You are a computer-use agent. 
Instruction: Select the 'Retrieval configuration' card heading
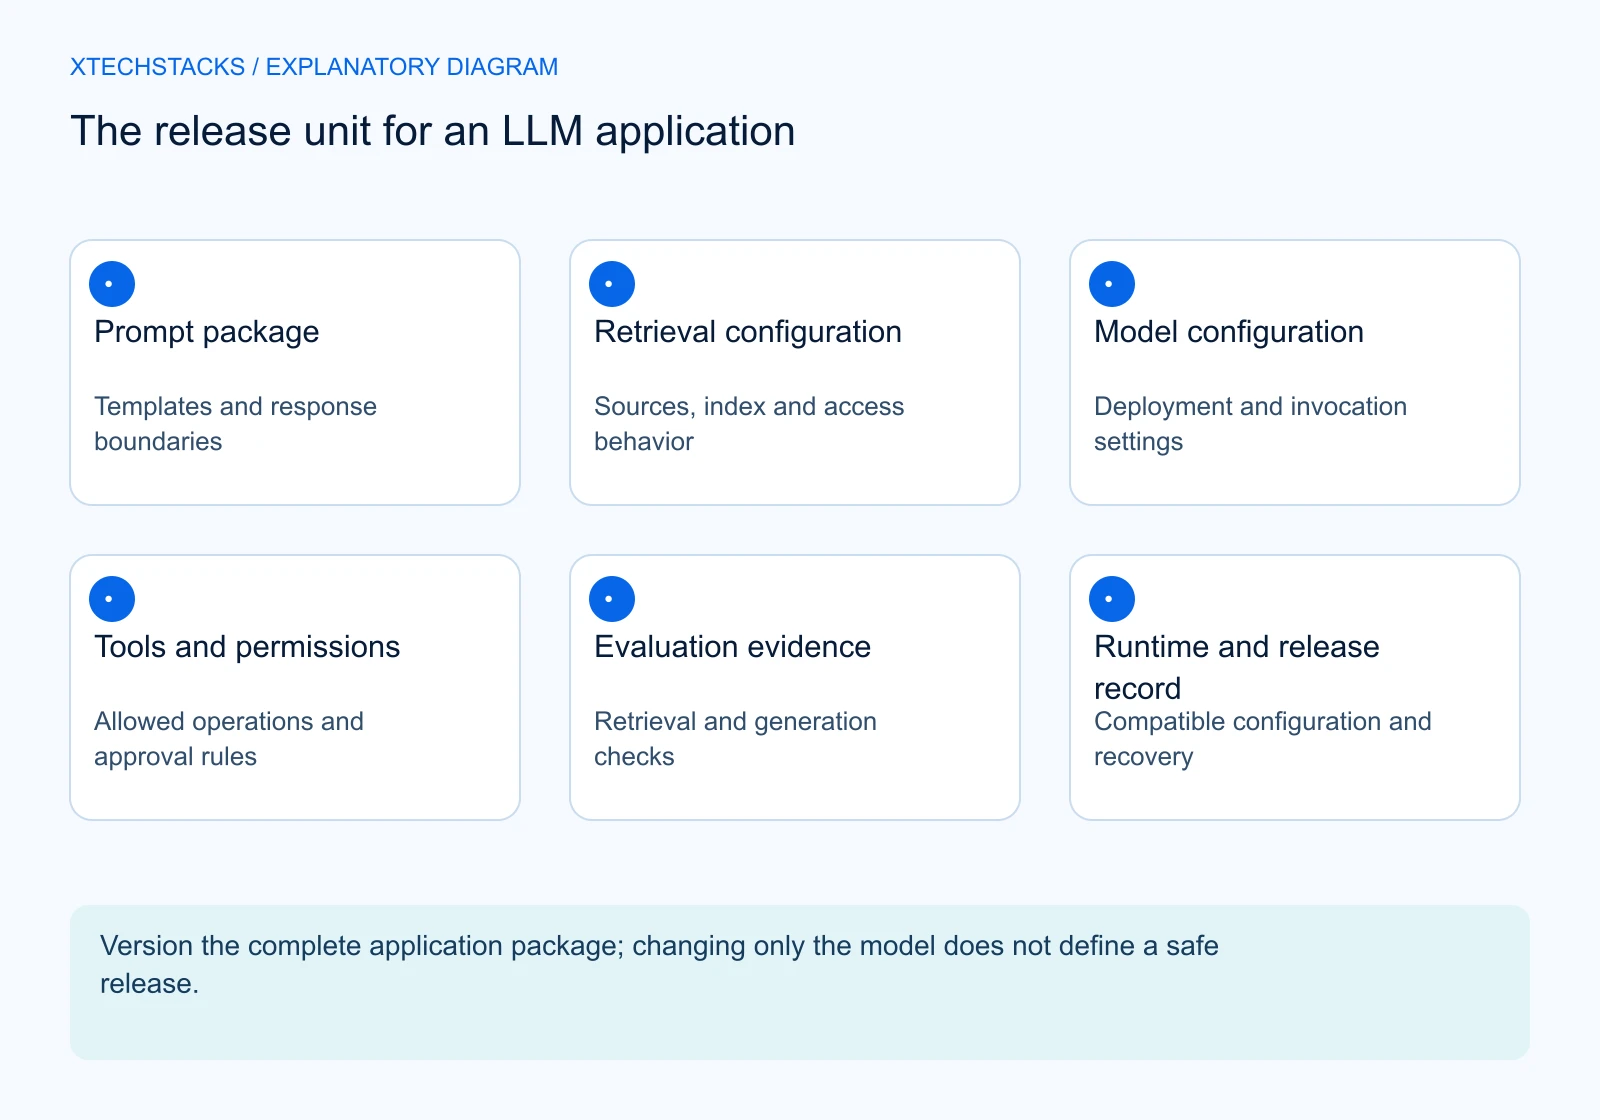click(x=748, y=332)
